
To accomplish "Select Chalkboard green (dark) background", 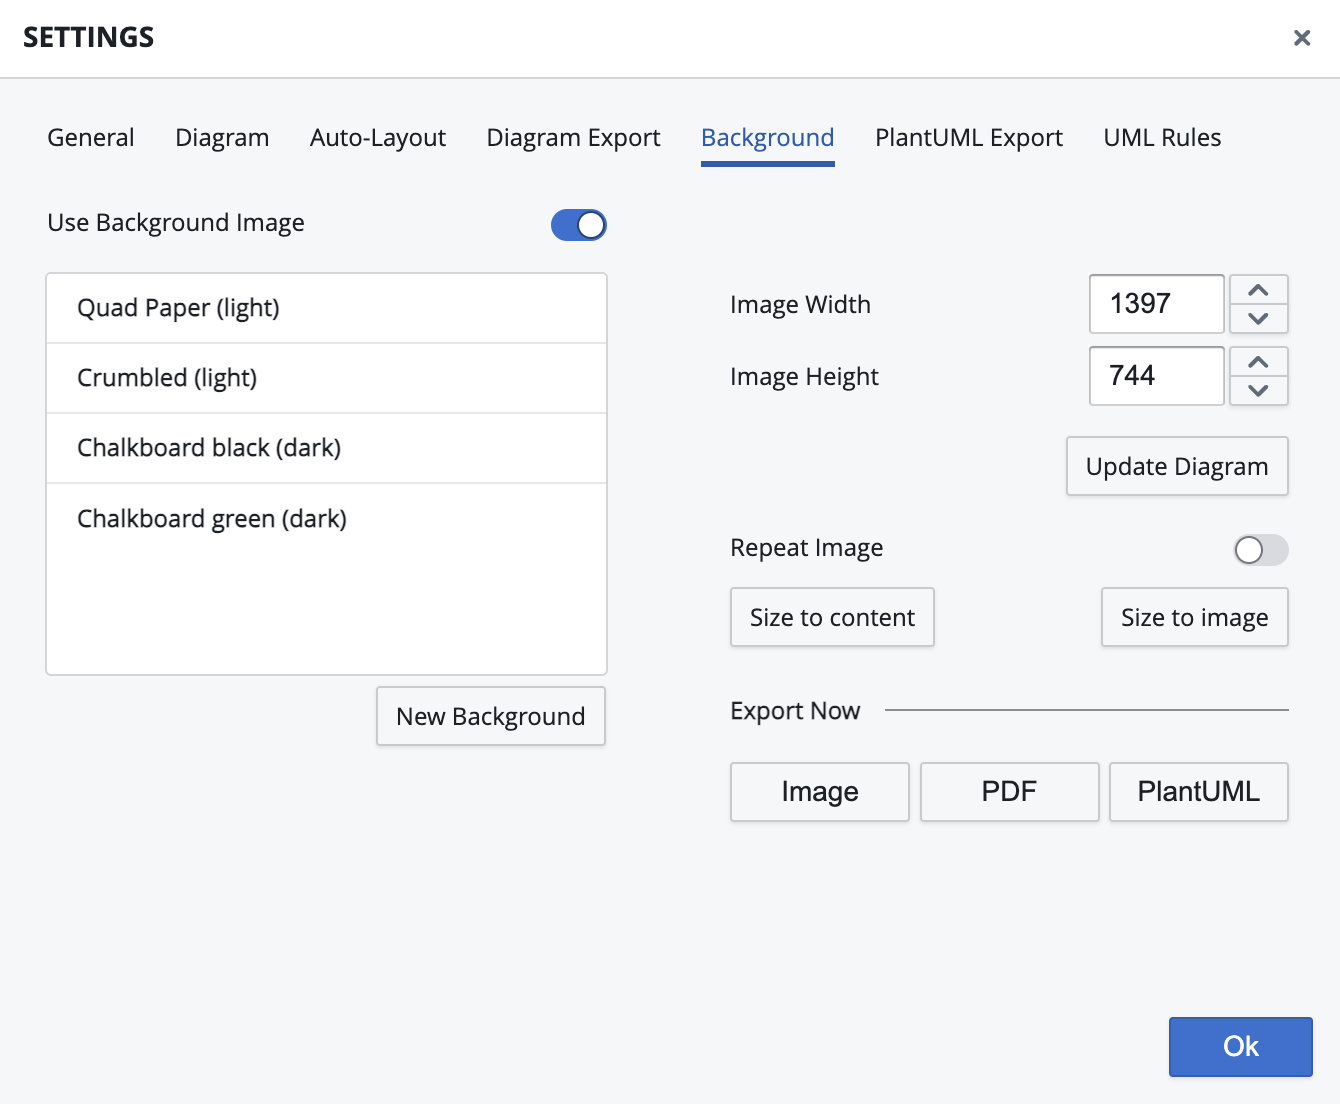I will 326,519.
